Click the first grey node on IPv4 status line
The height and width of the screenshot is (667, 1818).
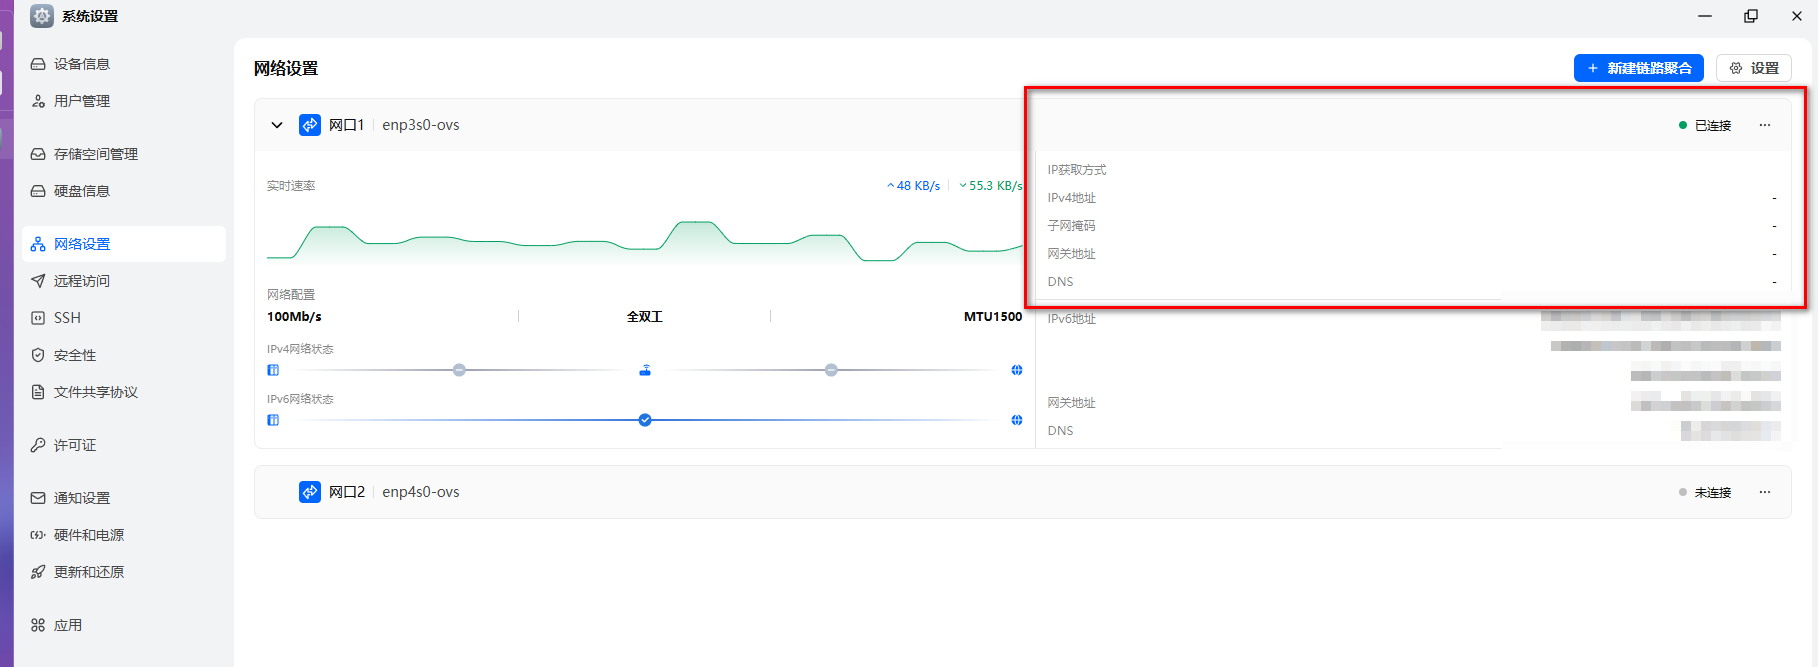point(459,370)
